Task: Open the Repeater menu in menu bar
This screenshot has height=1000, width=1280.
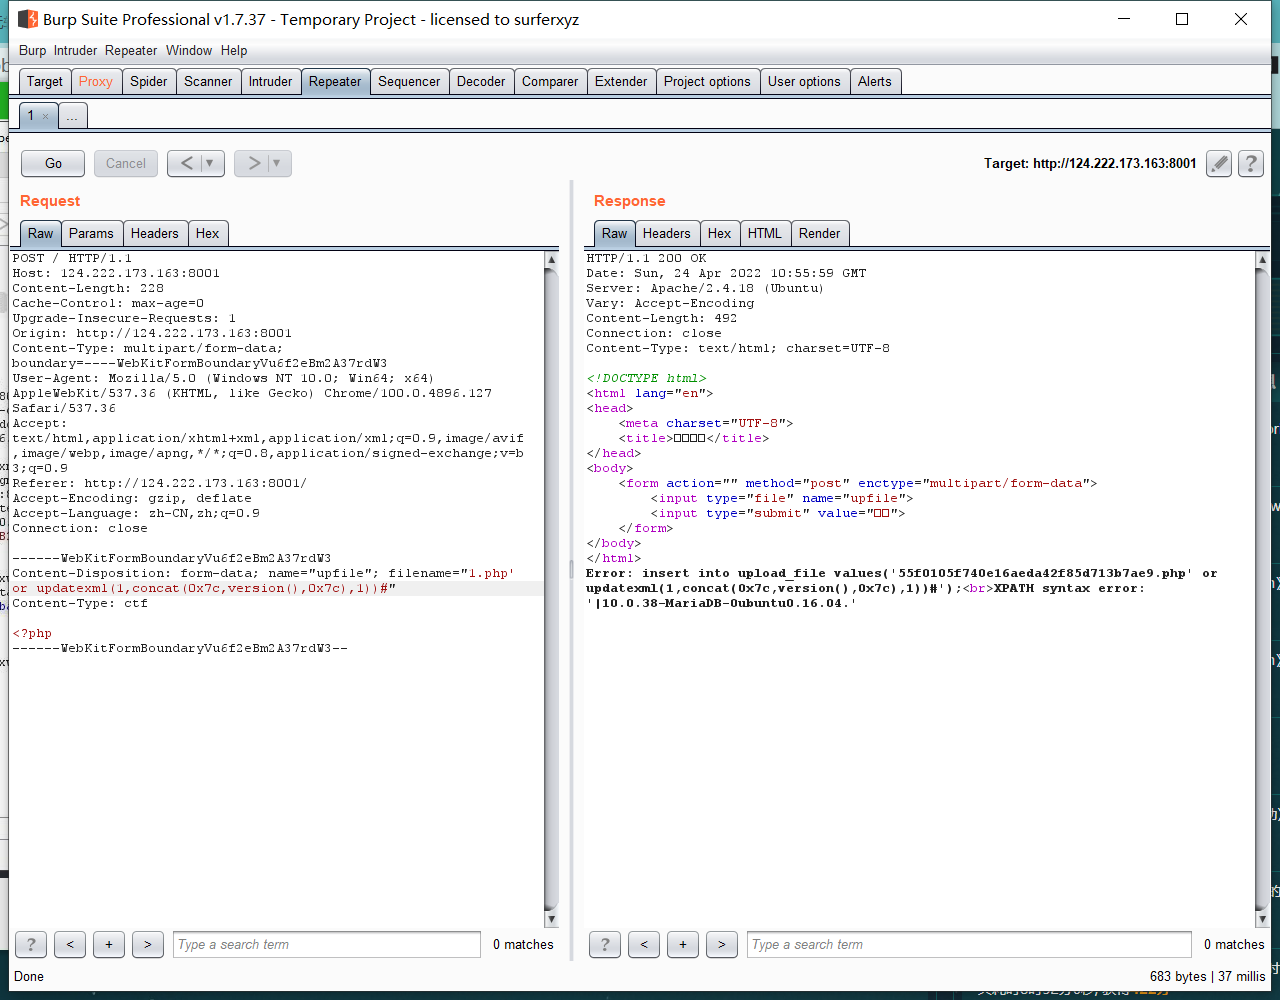Action: [131, 50]
